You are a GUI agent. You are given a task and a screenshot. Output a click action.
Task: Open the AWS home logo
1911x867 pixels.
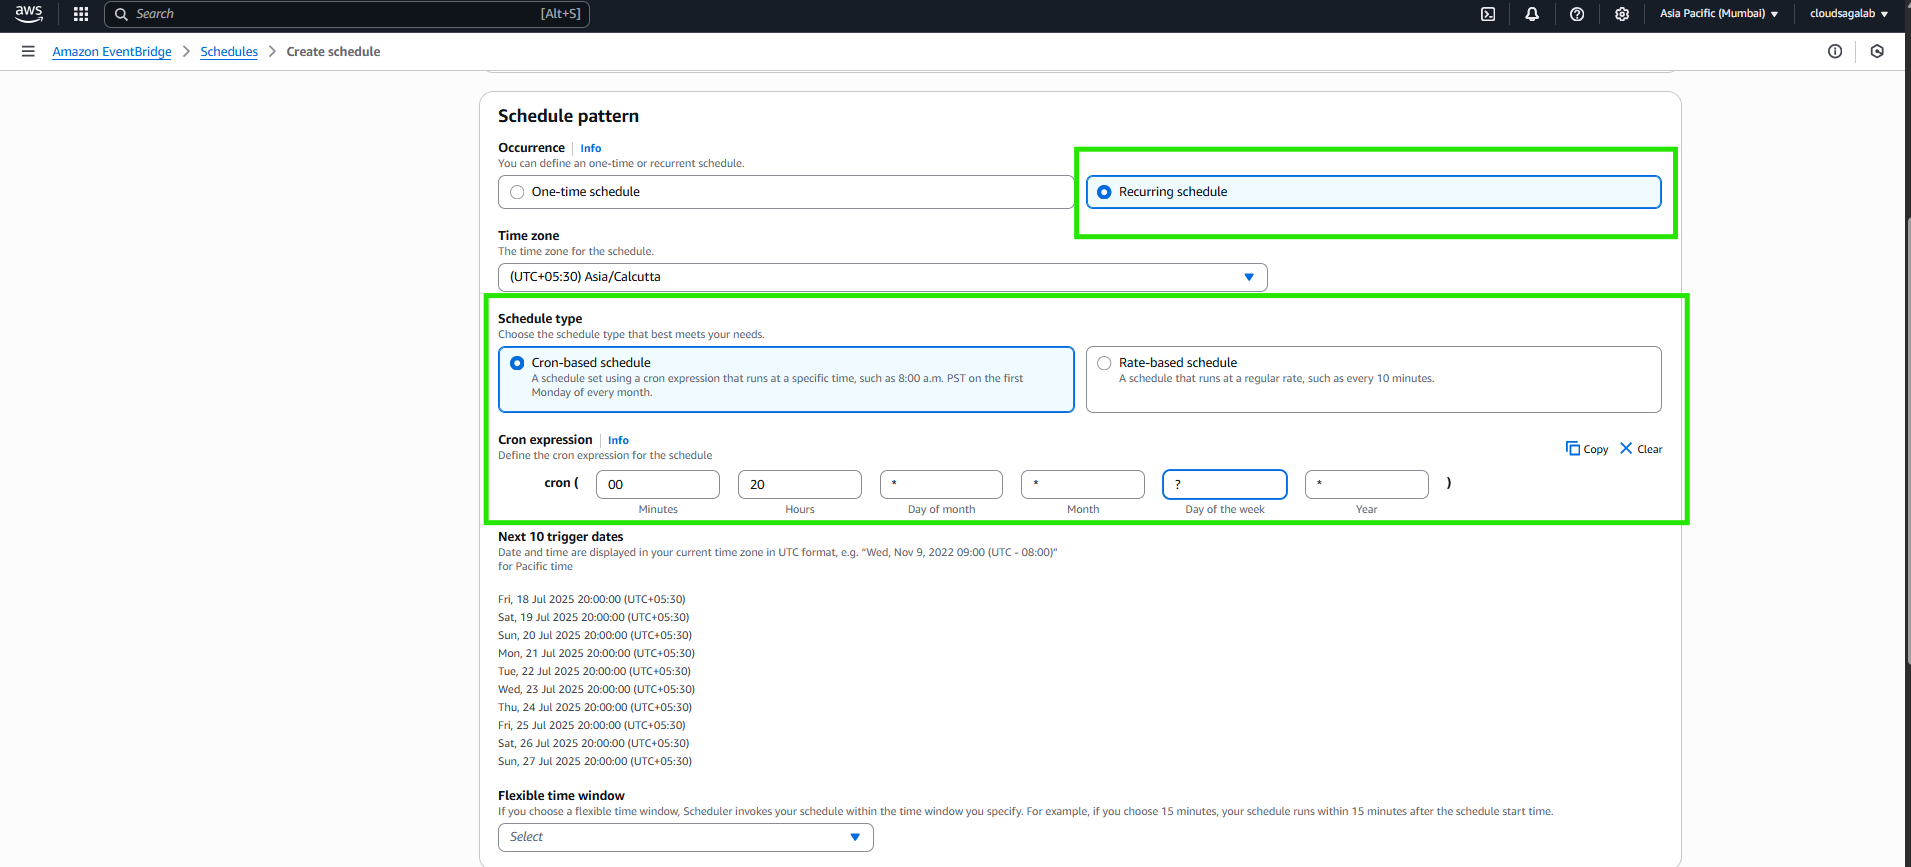[29, 14]
